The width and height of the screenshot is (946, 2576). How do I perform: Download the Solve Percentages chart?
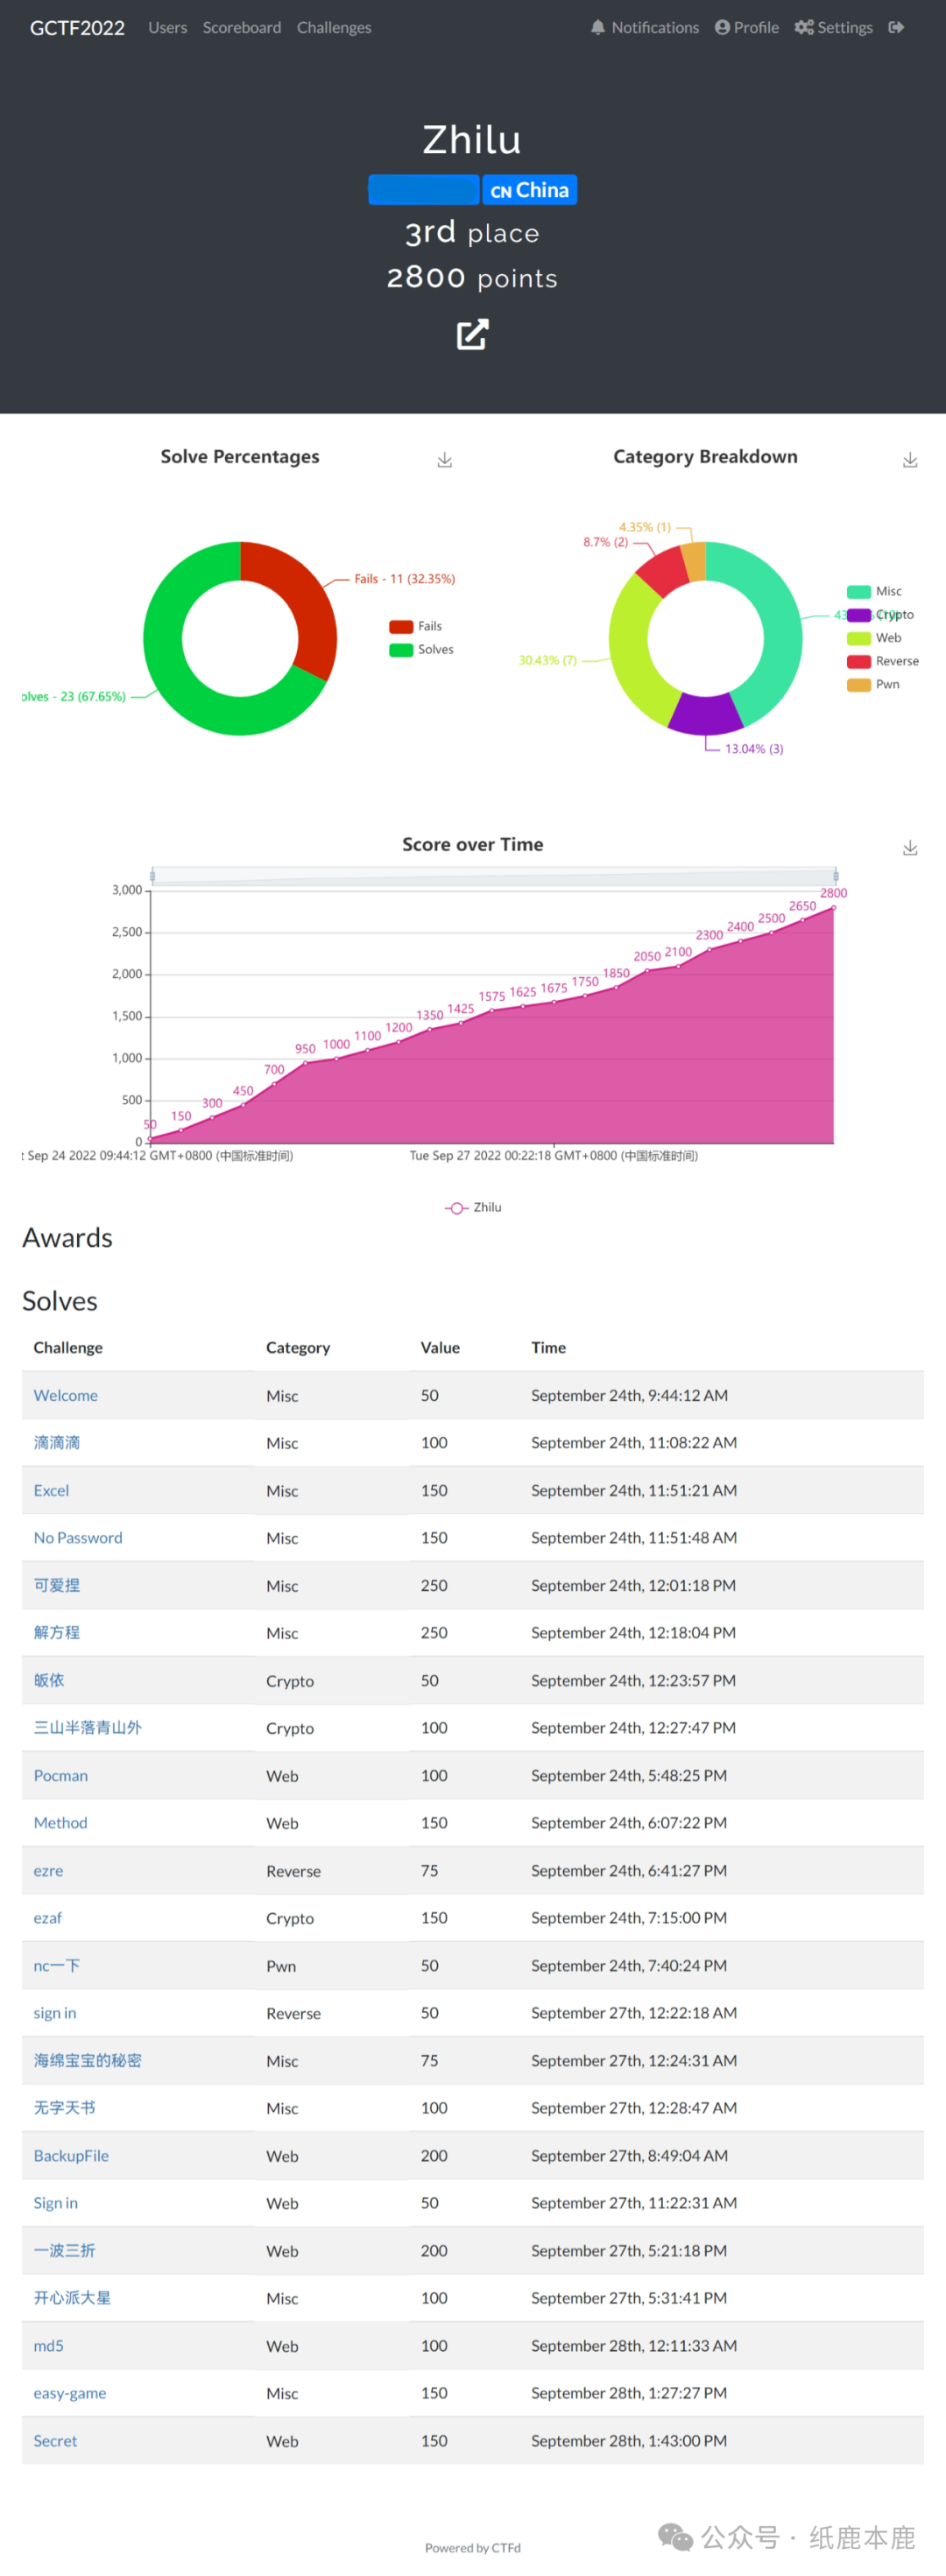445,460
